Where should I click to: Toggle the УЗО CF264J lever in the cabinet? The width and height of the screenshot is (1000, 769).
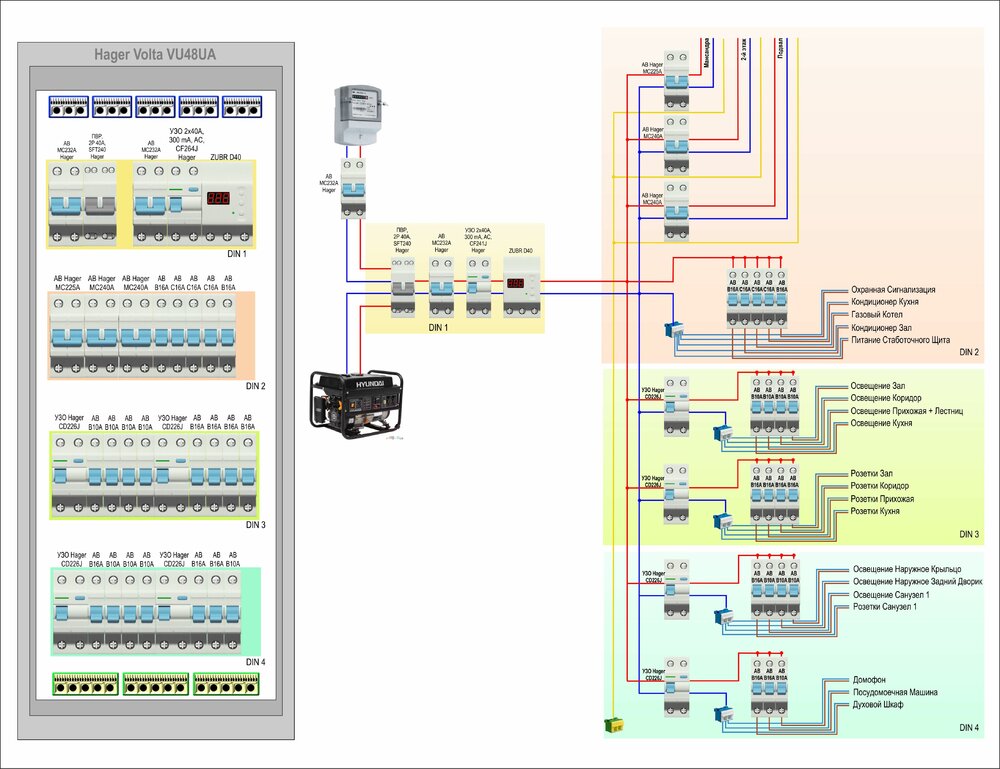(175, 205)
